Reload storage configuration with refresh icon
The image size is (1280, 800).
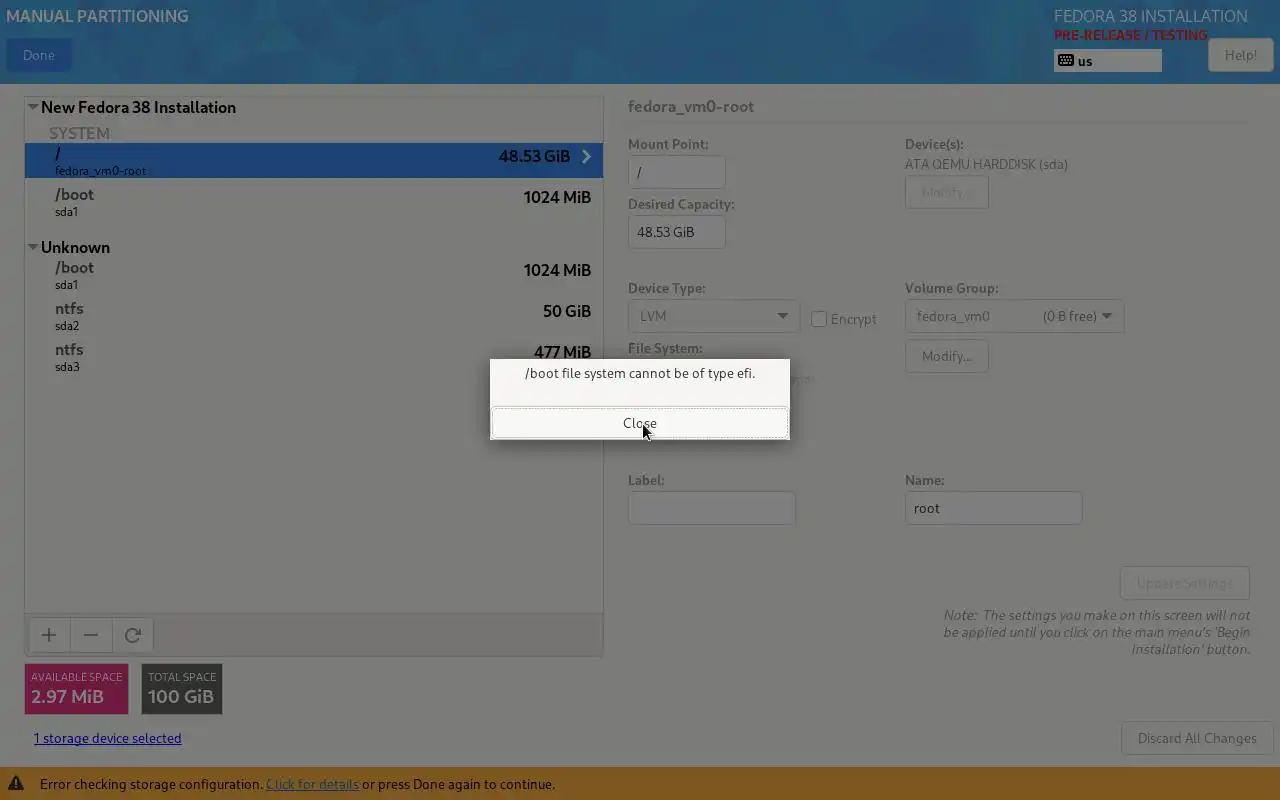(133, 635)
